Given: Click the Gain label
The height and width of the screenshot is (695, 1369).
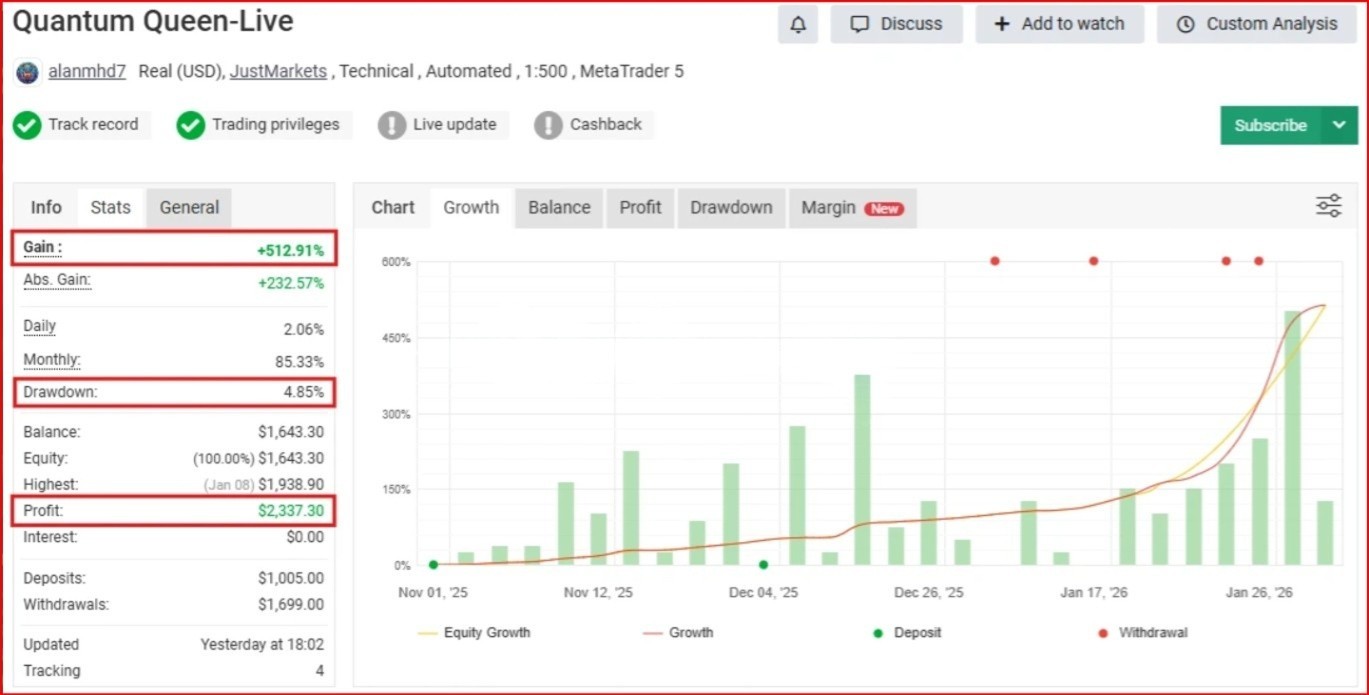Looking at the screenshot, I should pyautogui.click(x=42, y=247).
